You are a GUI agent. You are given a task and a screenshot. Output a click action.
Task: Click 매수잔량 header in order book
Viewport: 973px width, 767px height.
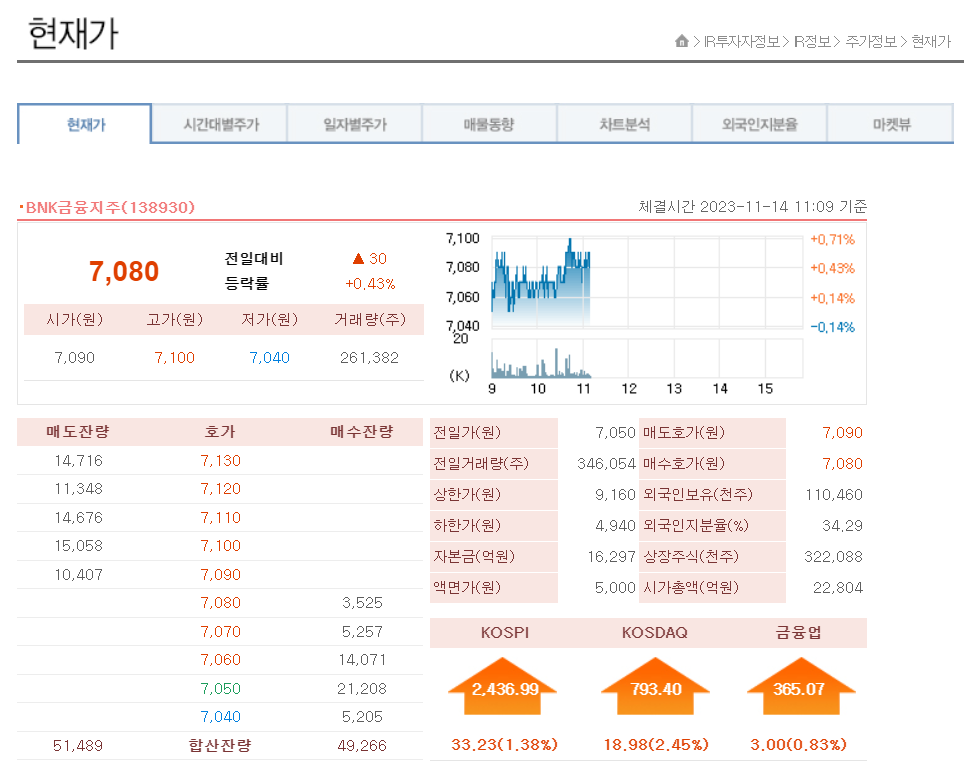[x=362, y=431]
